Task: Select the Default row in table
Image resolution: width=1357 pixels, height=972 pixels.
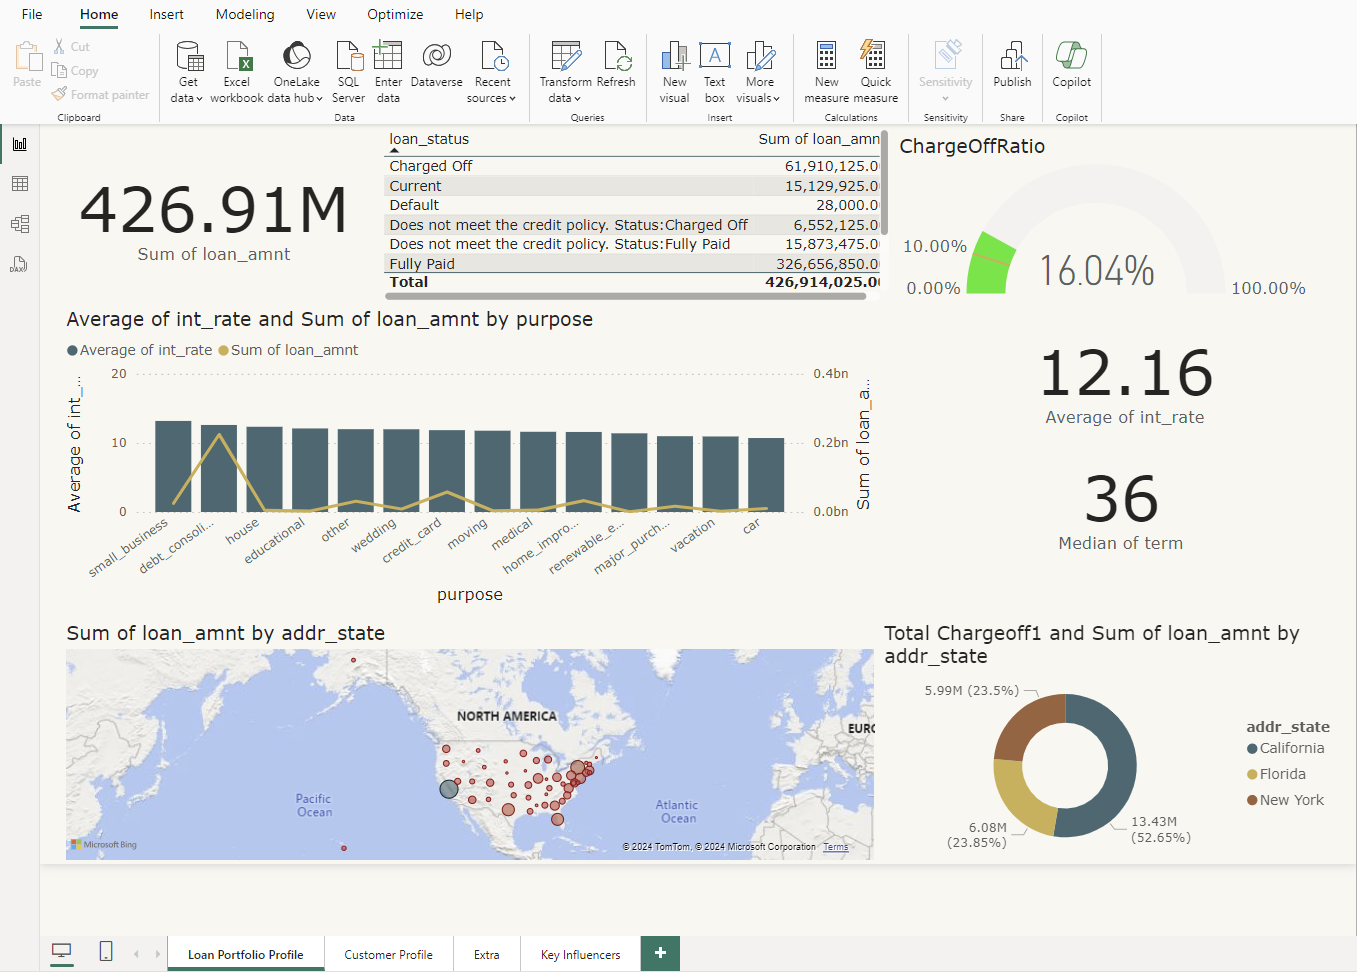Action: coord(632,205)
